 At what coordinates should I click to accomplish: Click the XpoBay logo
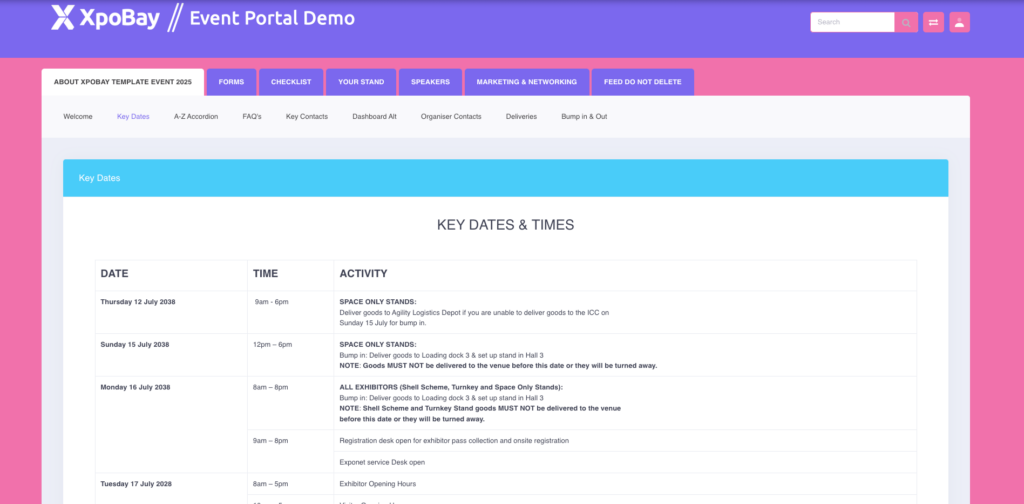[x=106, y=18]
